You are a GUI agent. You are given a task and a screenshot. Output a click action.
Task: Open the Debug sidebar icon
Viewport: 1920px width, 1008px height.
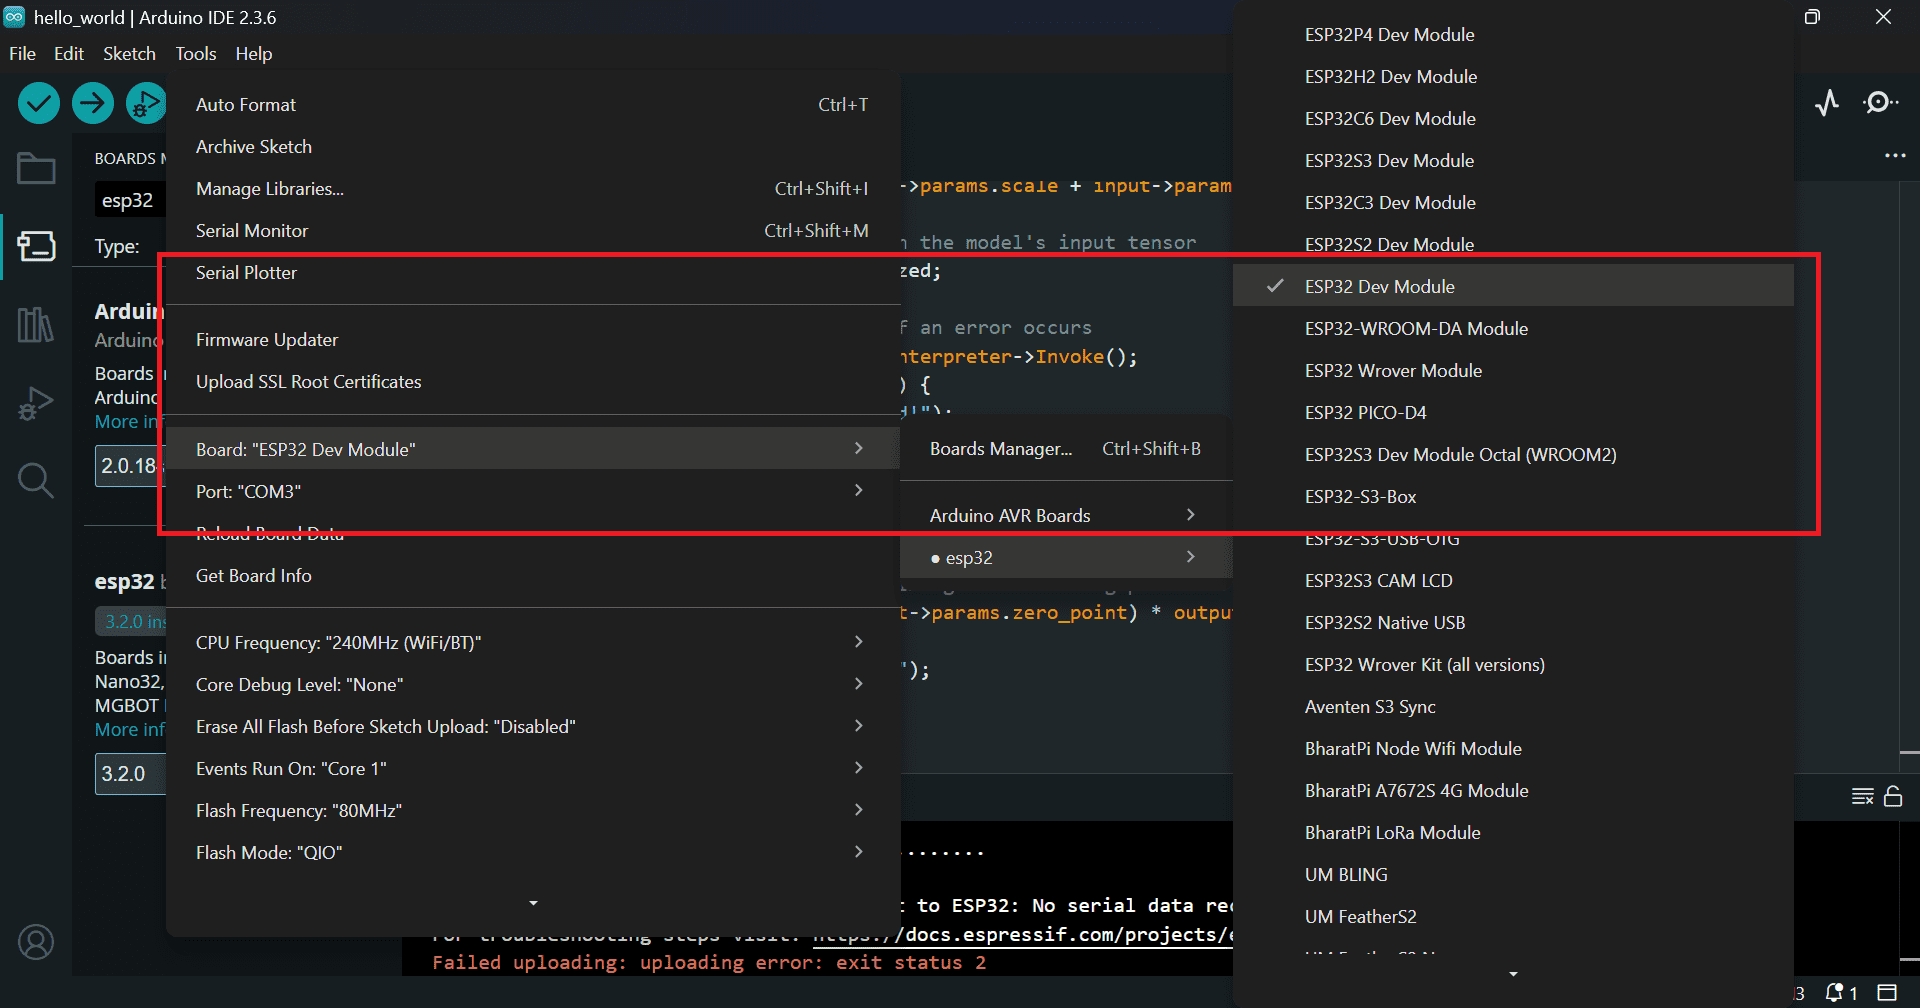click(36, 403)
